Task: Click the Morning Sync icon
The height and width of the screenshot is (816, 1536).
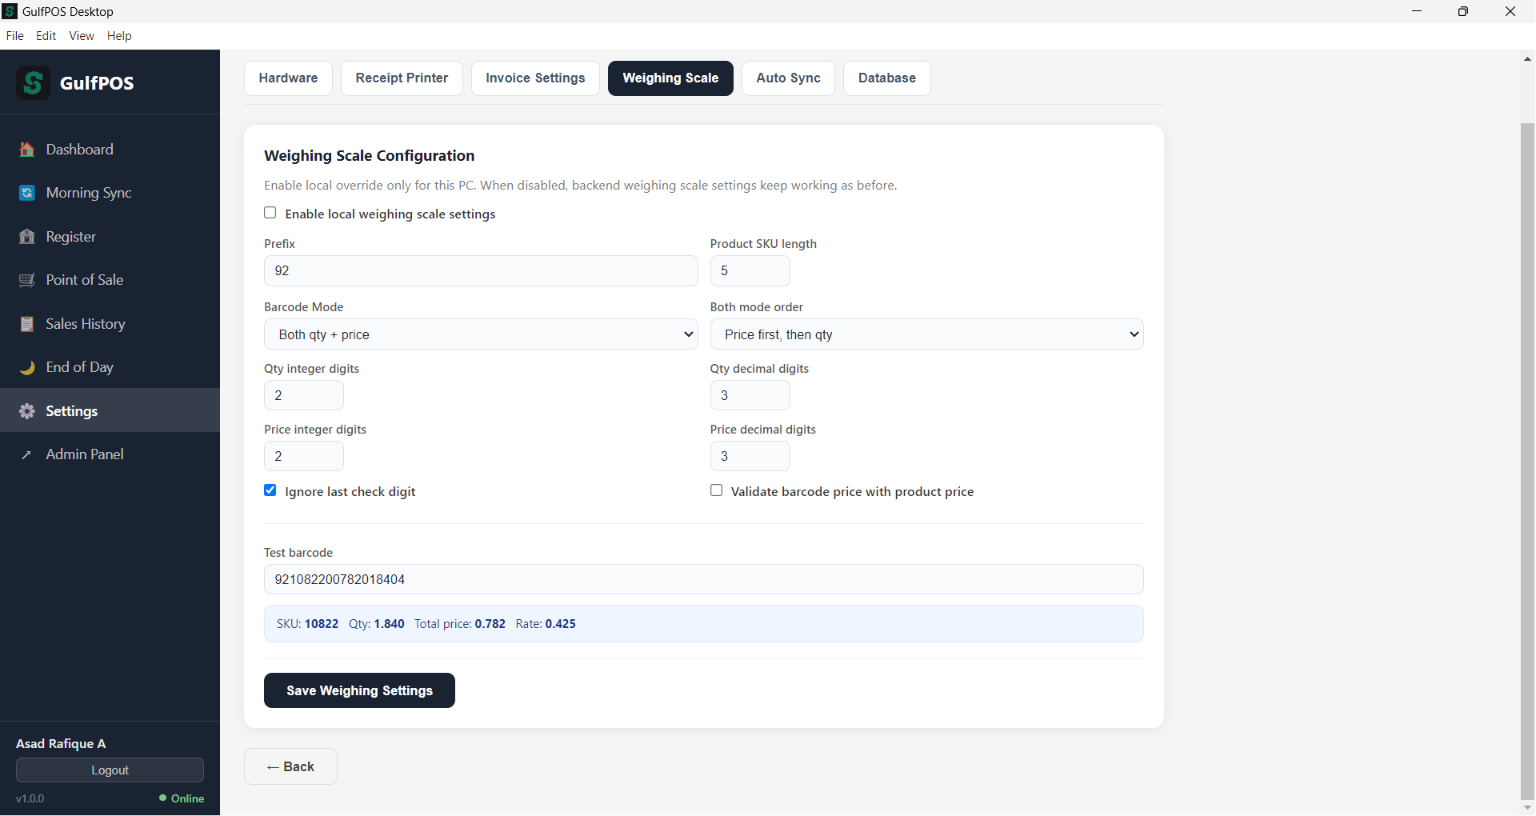Action: (x=27, y=193)
